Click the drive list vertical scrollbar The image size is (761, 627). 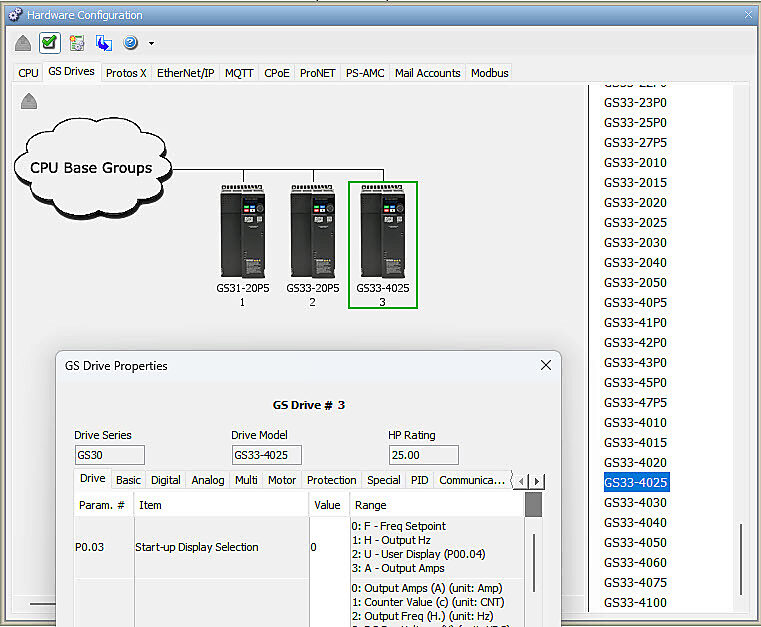coord(741,559)
